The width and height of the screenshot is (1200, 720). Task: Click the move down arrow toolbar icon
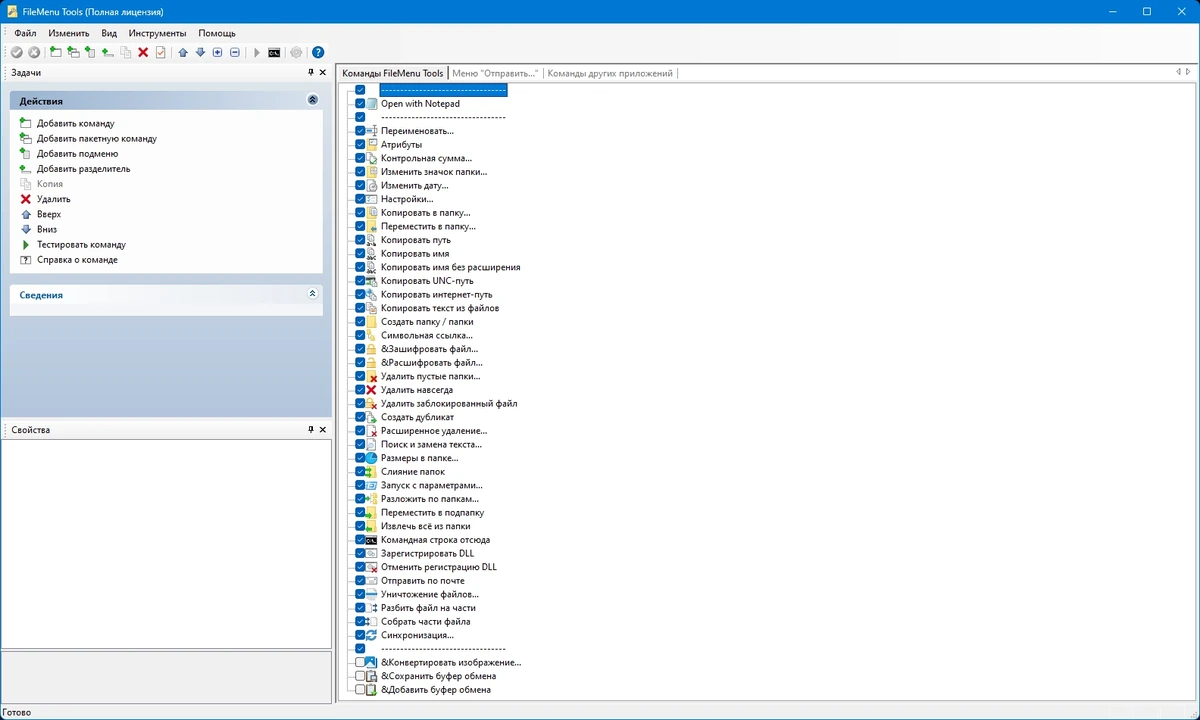coord(200,52)
